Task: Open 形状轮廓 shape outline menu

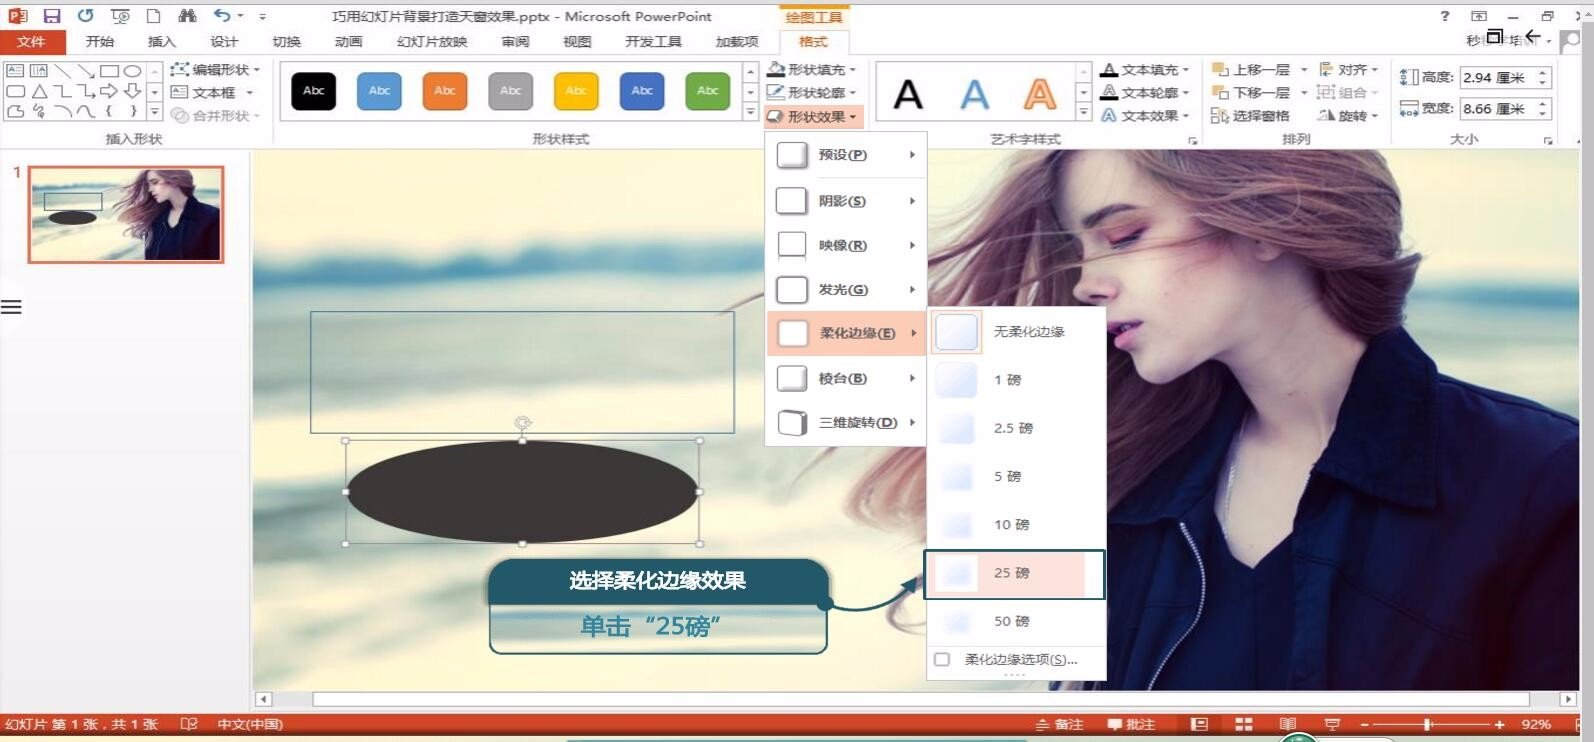Action: click(811, 92)
